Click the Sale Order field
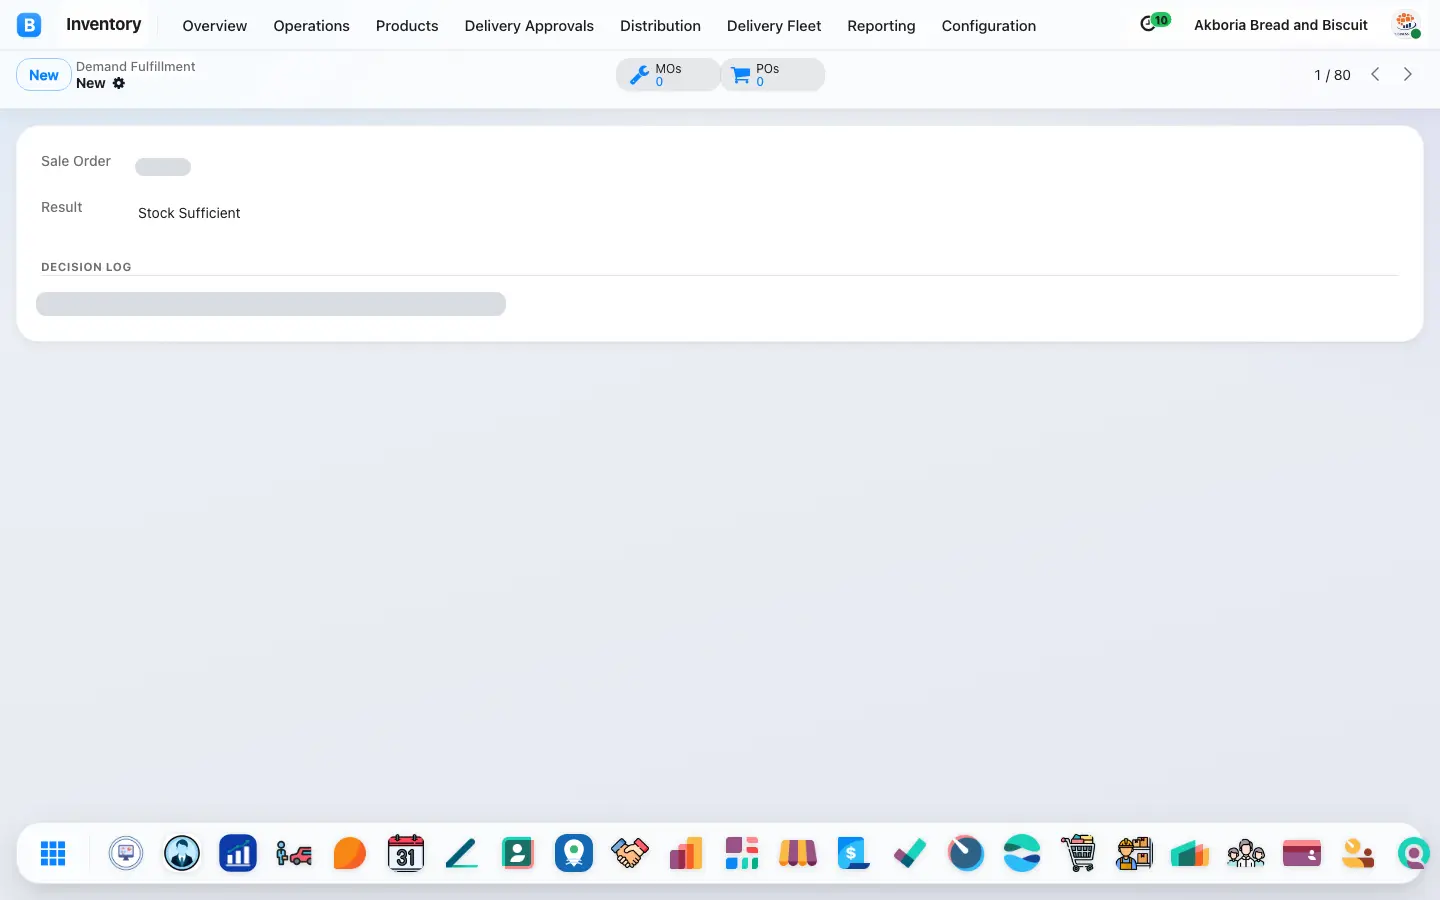The image size is (1440, 900). point(163,167)
